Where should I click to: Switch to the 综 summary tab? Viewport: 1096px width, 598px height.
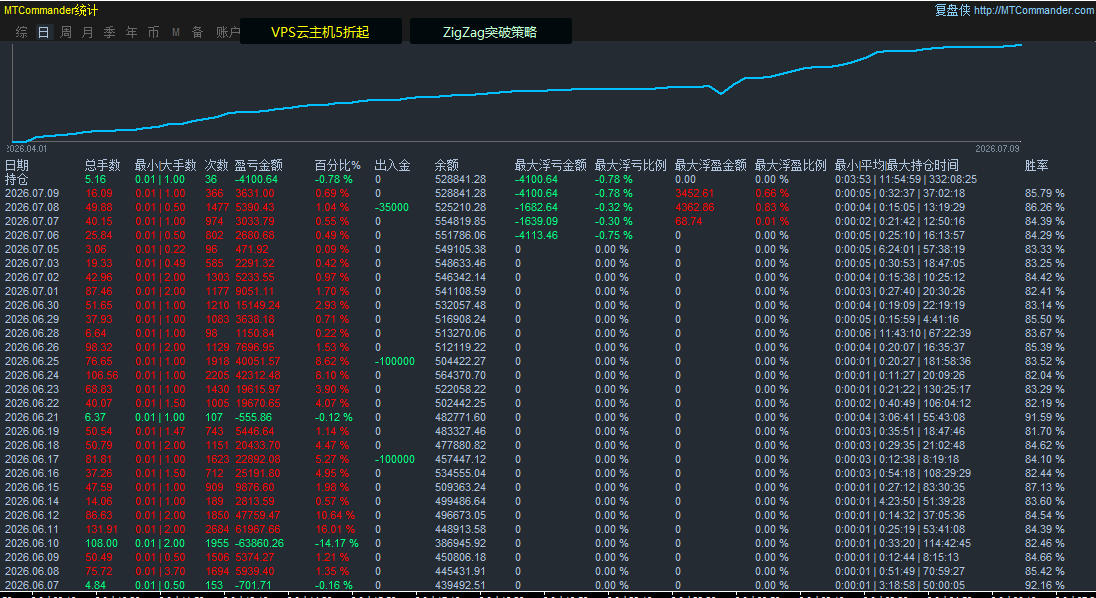pyautogui.click(x=22, y=32)
